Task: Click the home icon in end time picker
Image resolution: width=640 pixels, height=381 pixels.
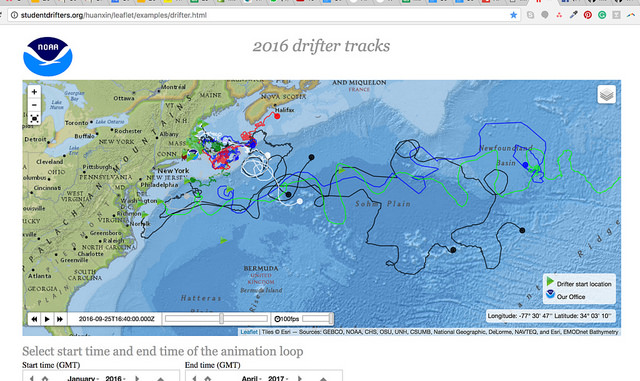Action: 208,379
